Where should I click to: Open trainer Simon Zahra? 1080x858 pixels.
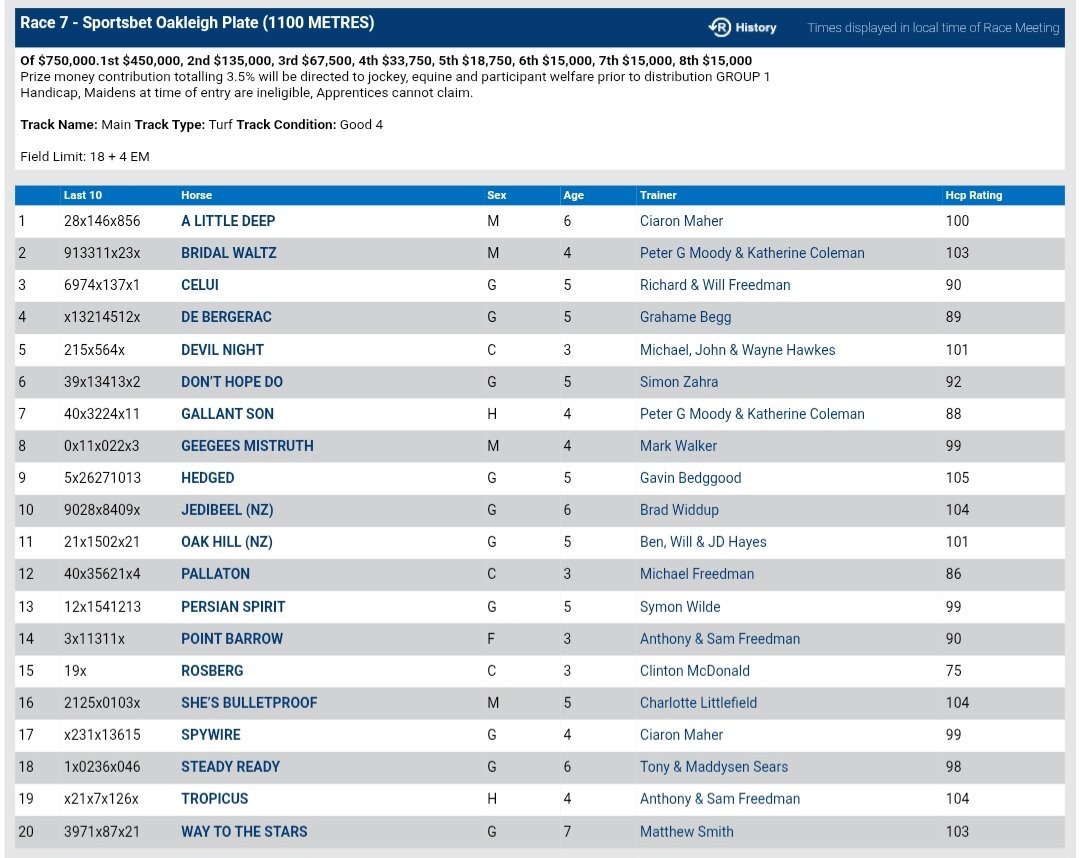679,381
